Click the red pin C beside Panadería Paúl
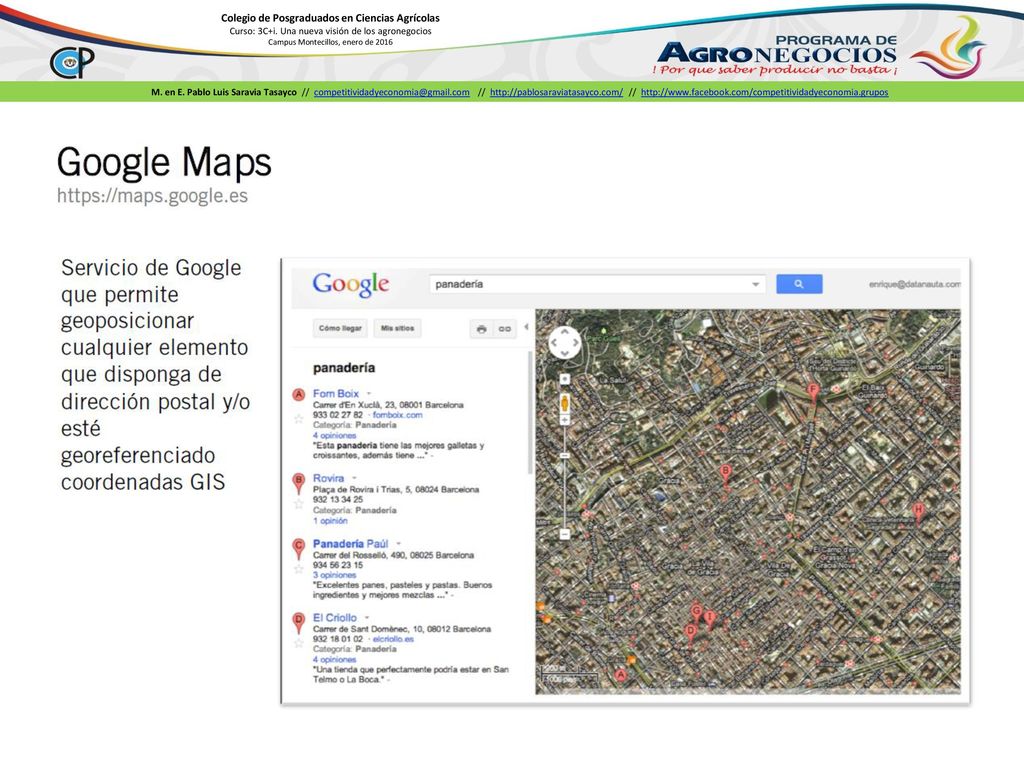Screen dimensions: 1024x768 point(298,549)
